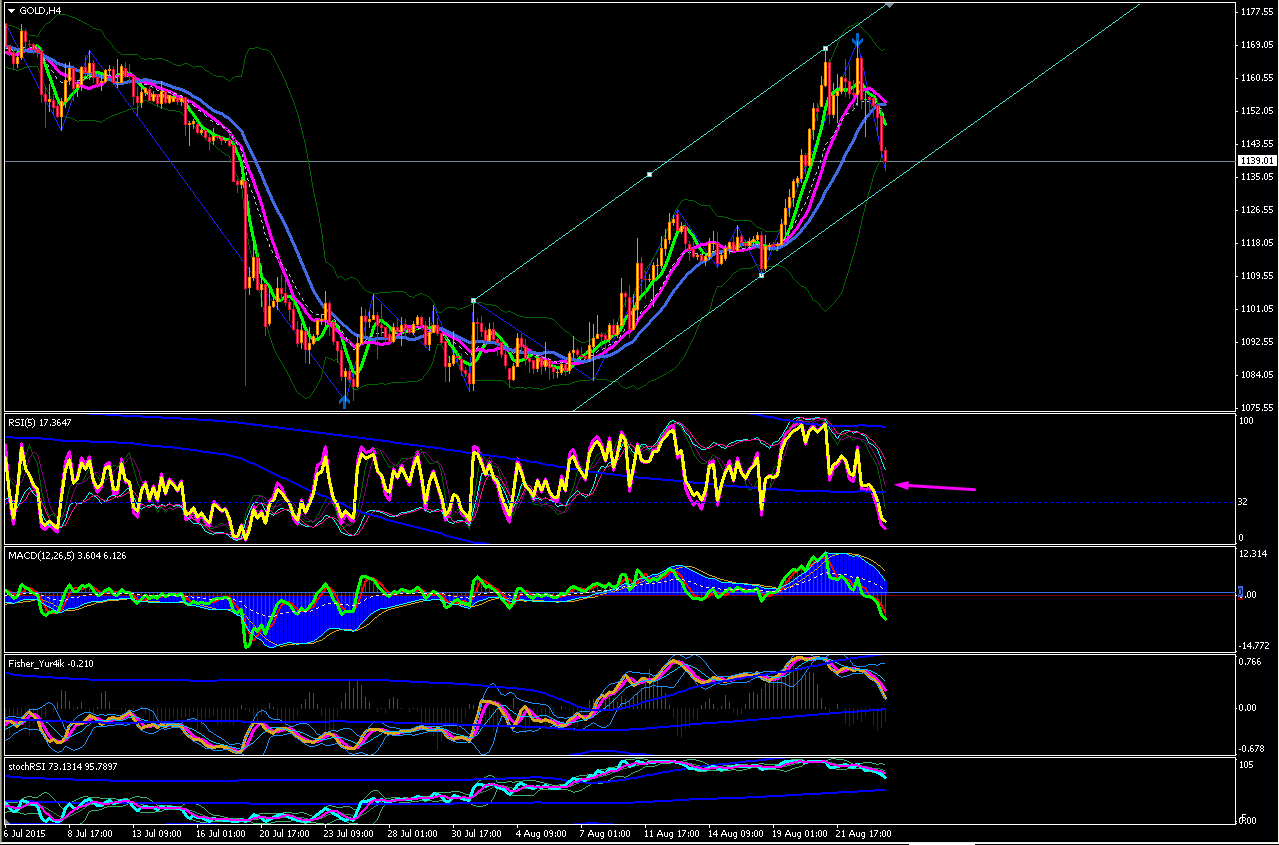Click the Fisher_Yur4ik -0.210 indicator label
This screenshot has height=845, width=1279.
51,663
